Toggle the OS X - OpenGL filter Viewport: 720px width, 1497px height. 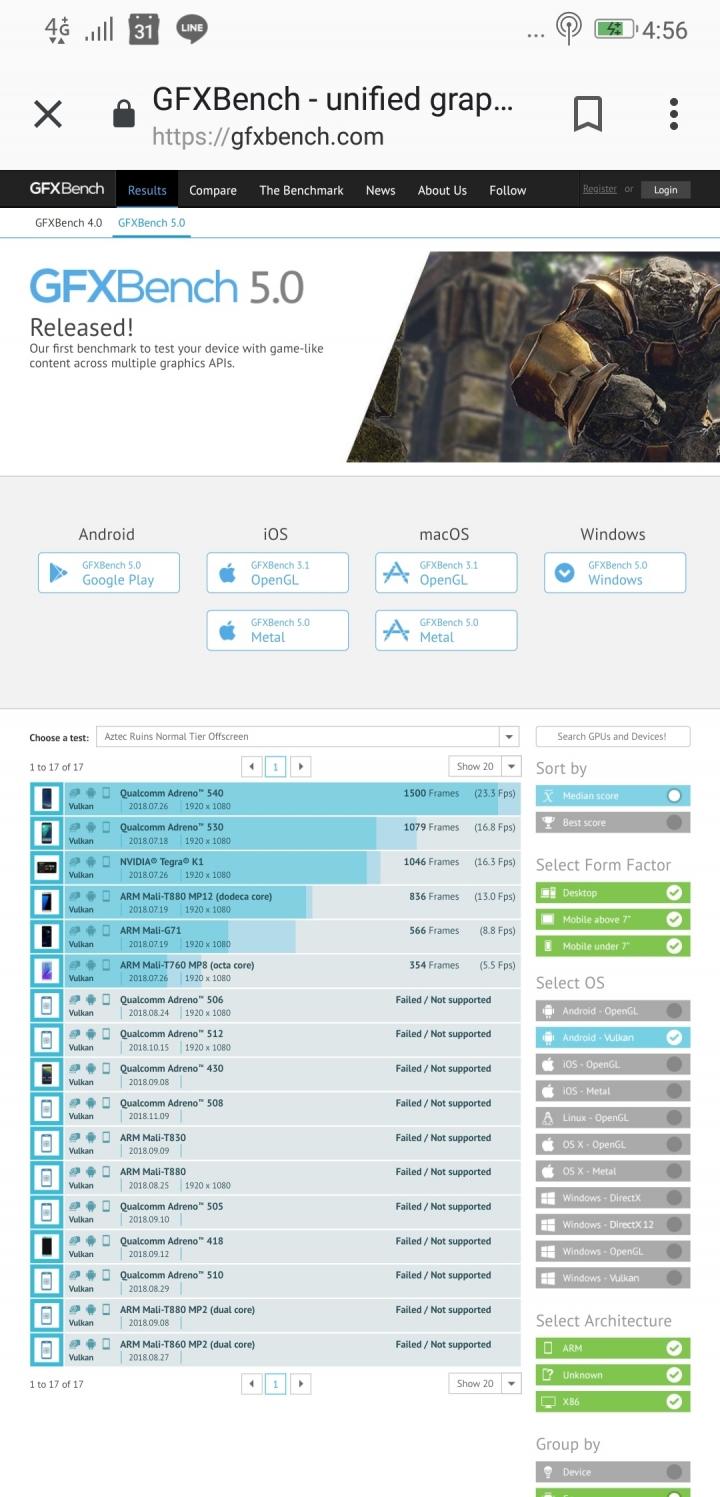coord(613,1144)
